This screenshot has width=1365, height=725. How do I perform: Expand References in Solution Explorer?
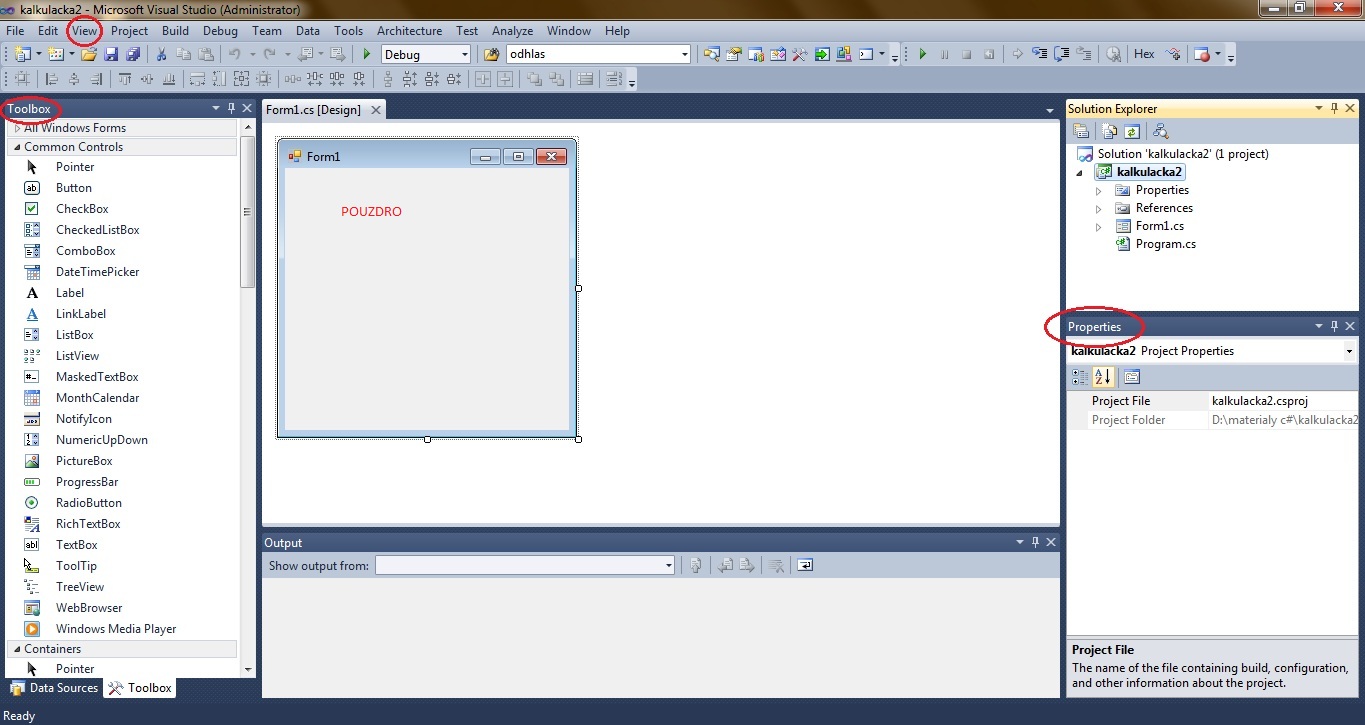click(x=1099, y=208)
